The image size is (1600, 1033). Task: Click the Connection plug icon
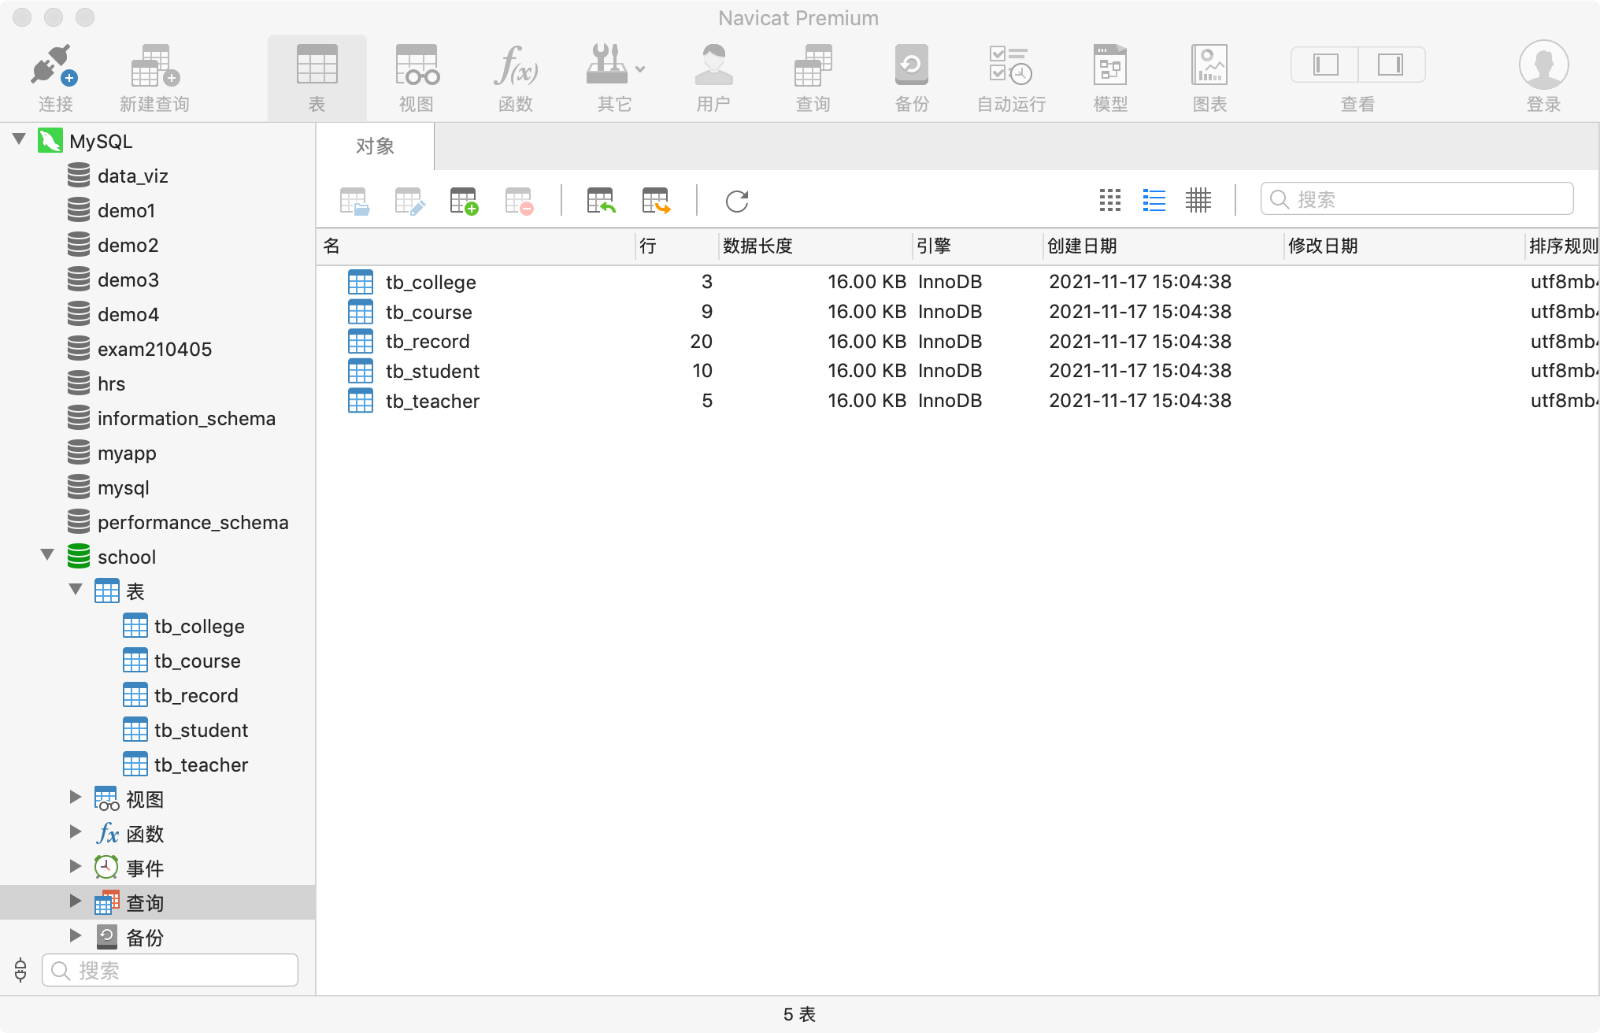[54, 66]
